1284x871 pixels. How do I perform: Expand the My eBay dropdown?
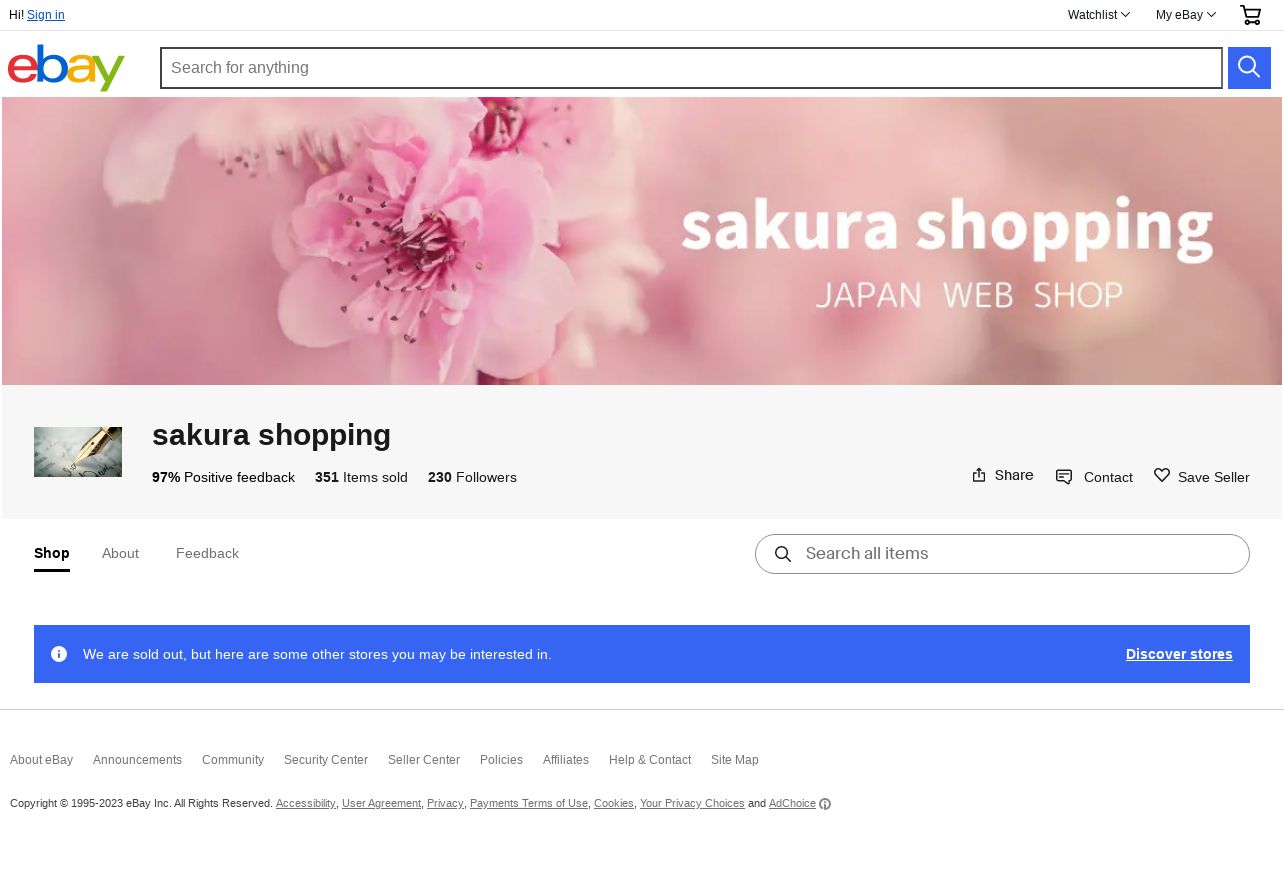(x=1185, y=15)
